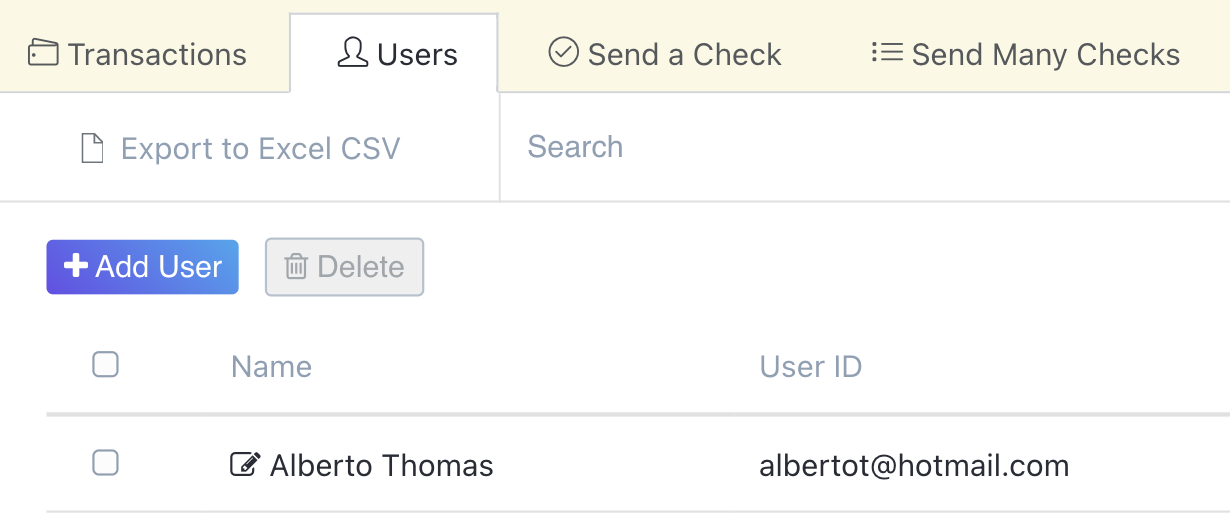Image resolution: width=1230 pixels, height=518 pixels.
Task: Click the circled checkmark icon beside Send a Check
Action: tap(564, 52)
